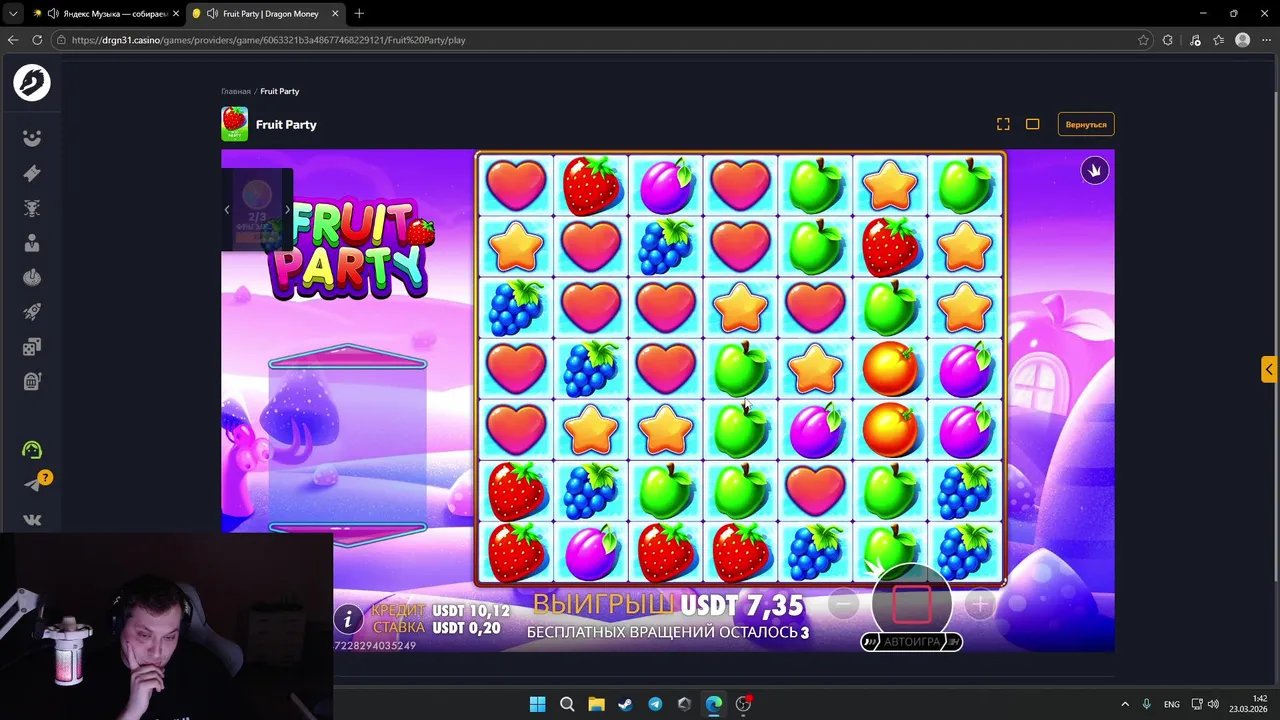Go to next promo slide arrow
The height and width of the screenshot is (720, 1280).
[x=288, y=210]
